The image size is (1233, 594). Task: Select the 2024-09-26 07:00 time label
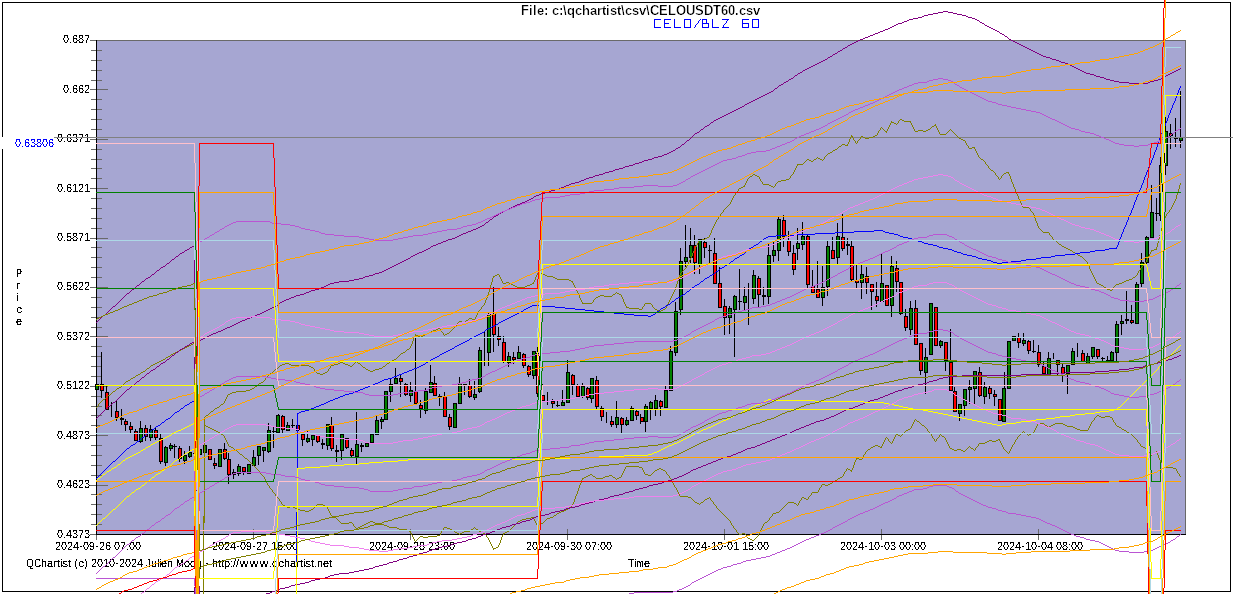pyautogui.click(x=97, y=546)
